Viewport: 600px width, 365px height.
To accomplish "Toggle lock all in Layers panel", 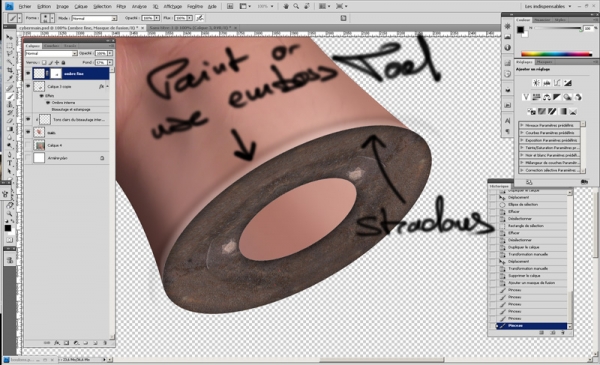I will (x=64, y=62).
